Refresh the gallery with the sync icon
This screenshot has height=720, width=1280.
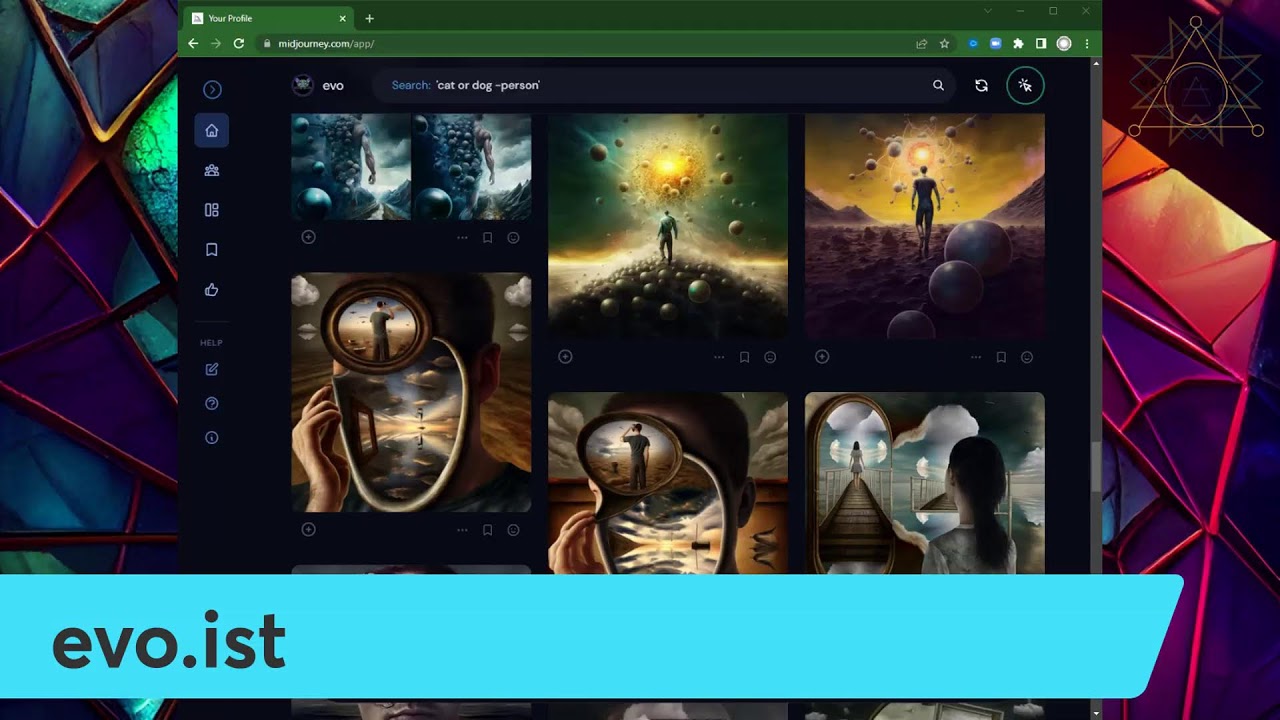[x=981, y=86]
